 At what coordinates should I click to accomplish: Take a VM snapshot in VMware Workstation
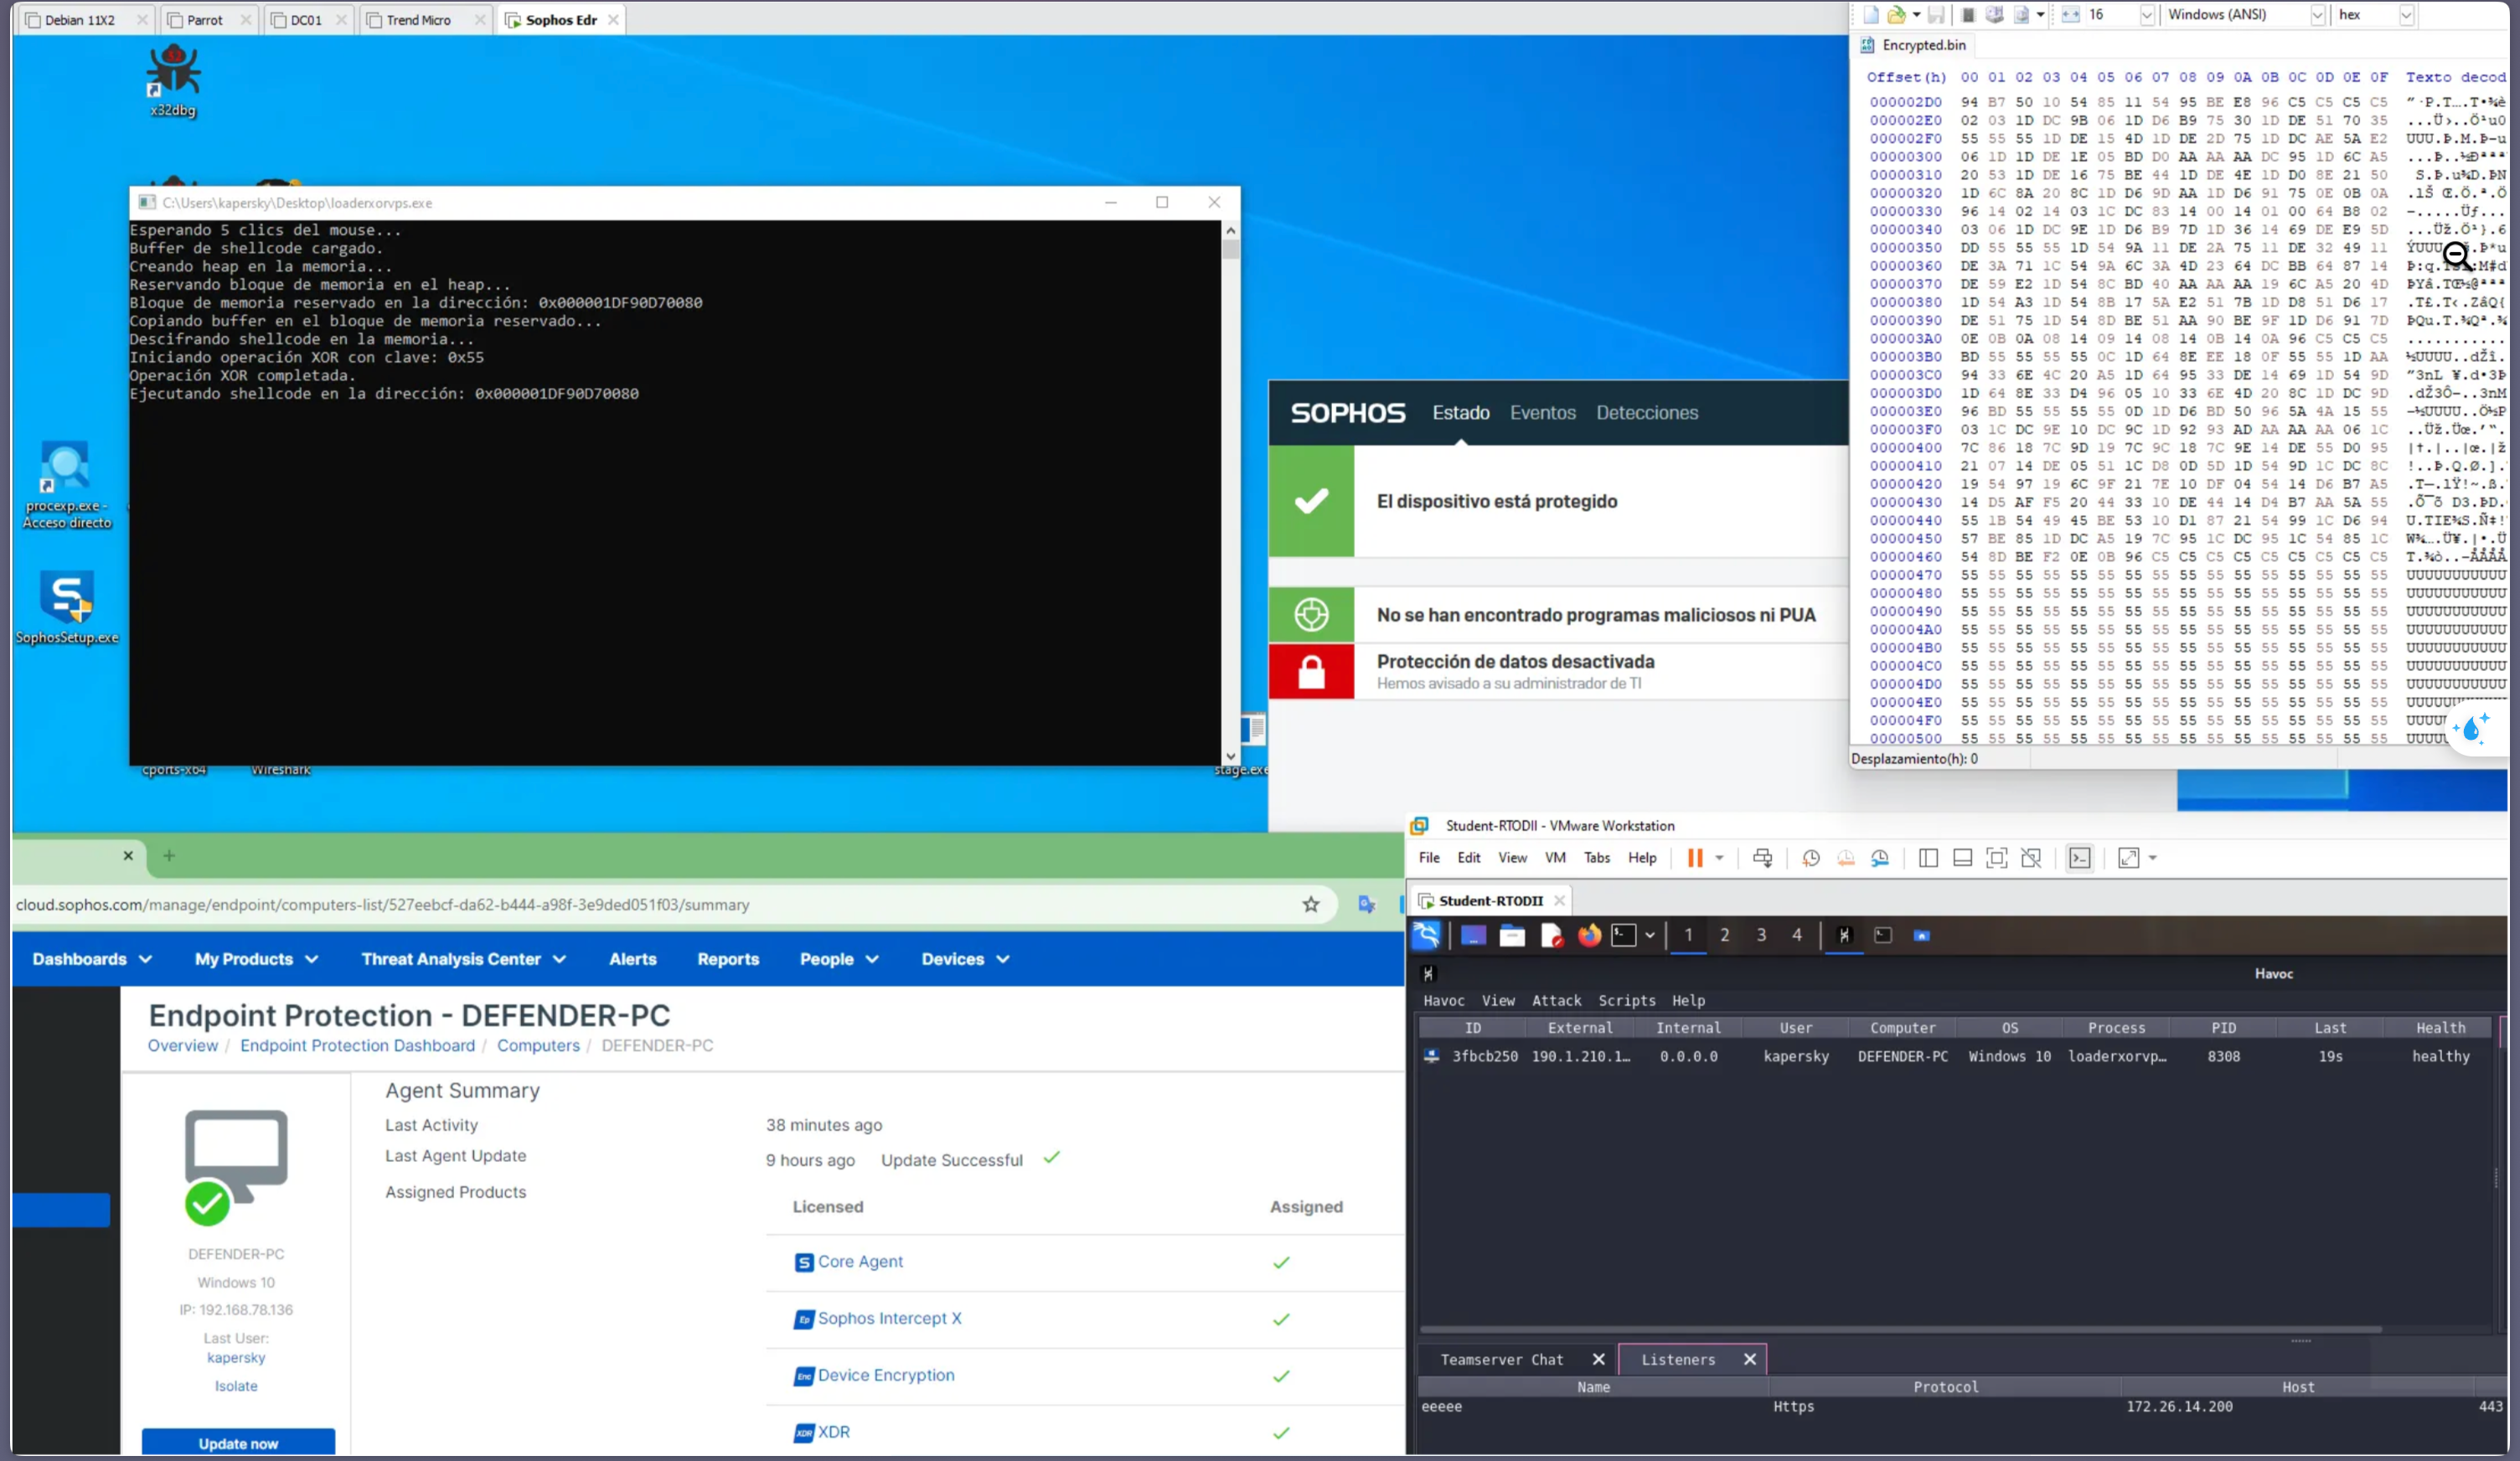pyautogui.click(x=1810, y=858)
